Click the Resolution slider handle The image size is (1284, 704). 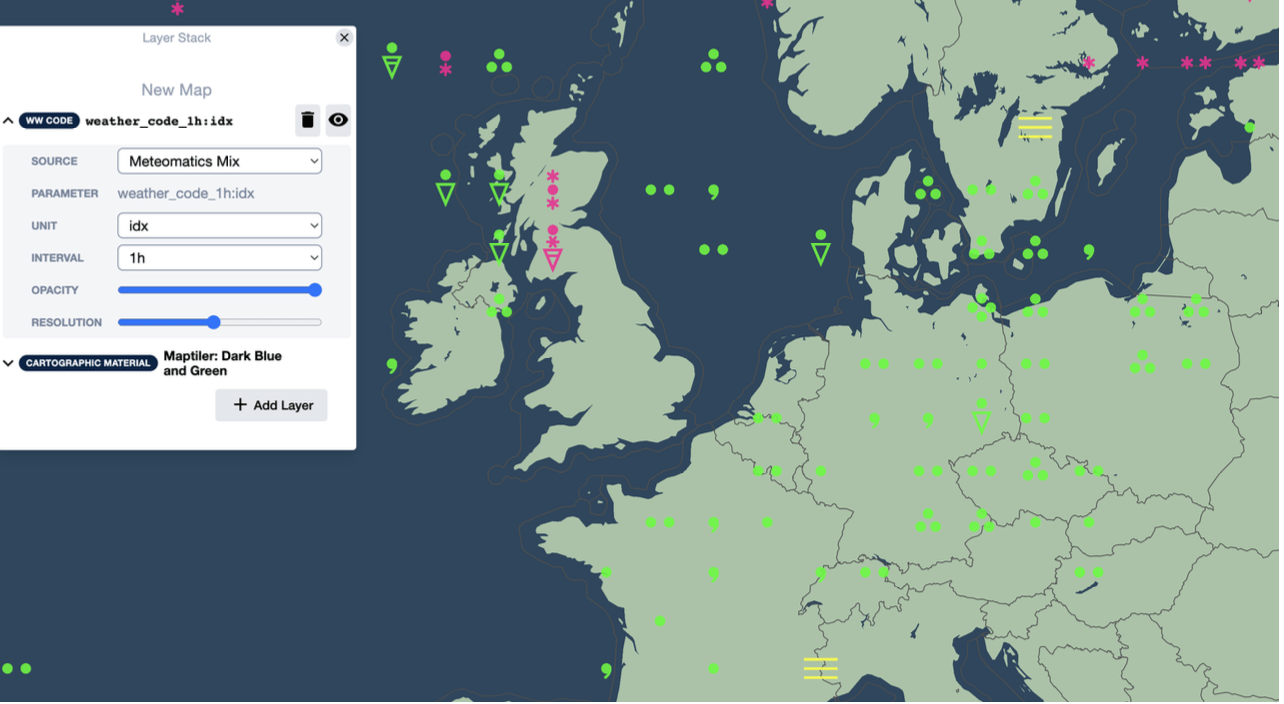pos(214,323)
